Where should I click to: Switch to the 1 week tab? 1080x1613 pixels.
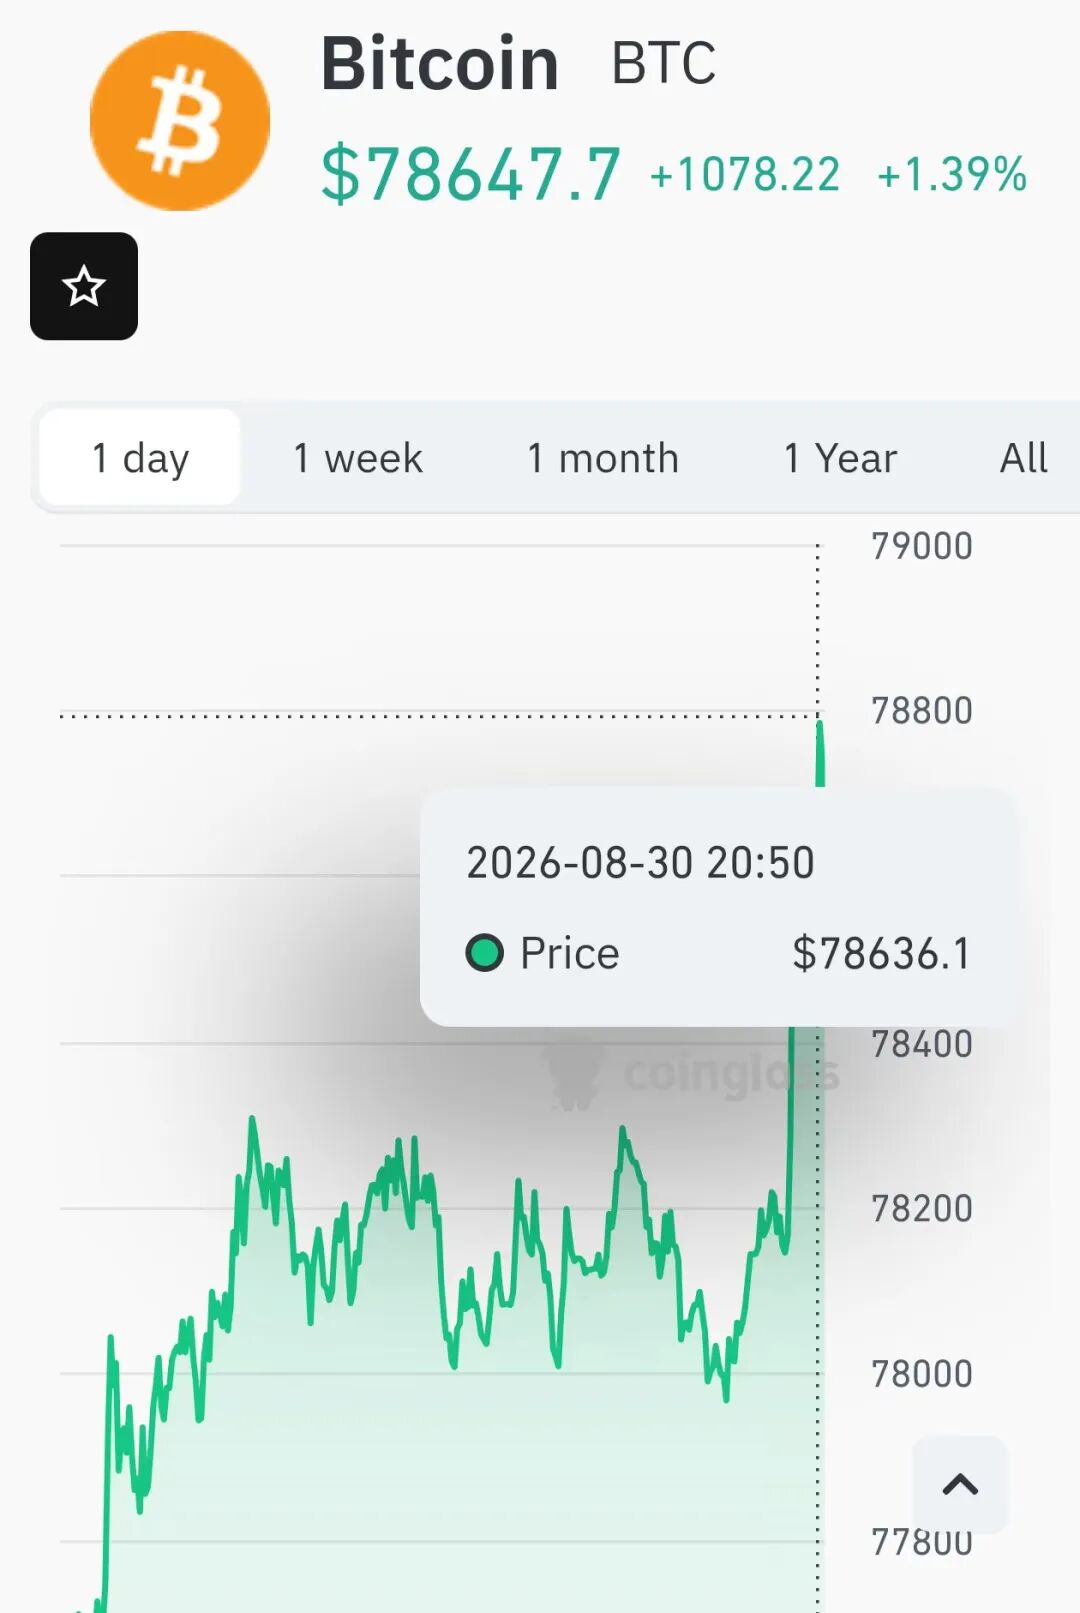(358, 458)
